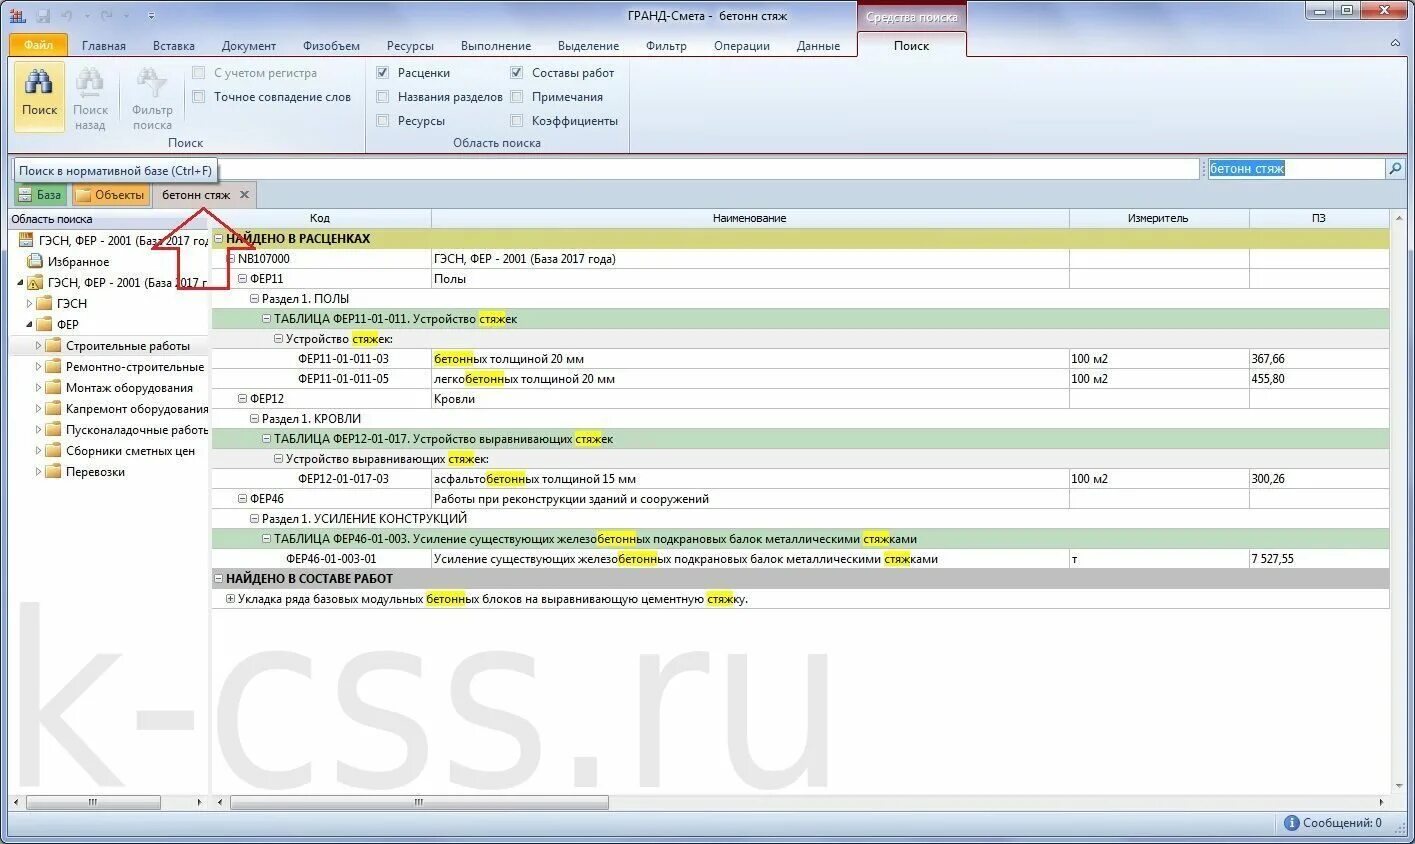
Task: Select Капремонт оборудования tree item
Action: click(137, 409)
